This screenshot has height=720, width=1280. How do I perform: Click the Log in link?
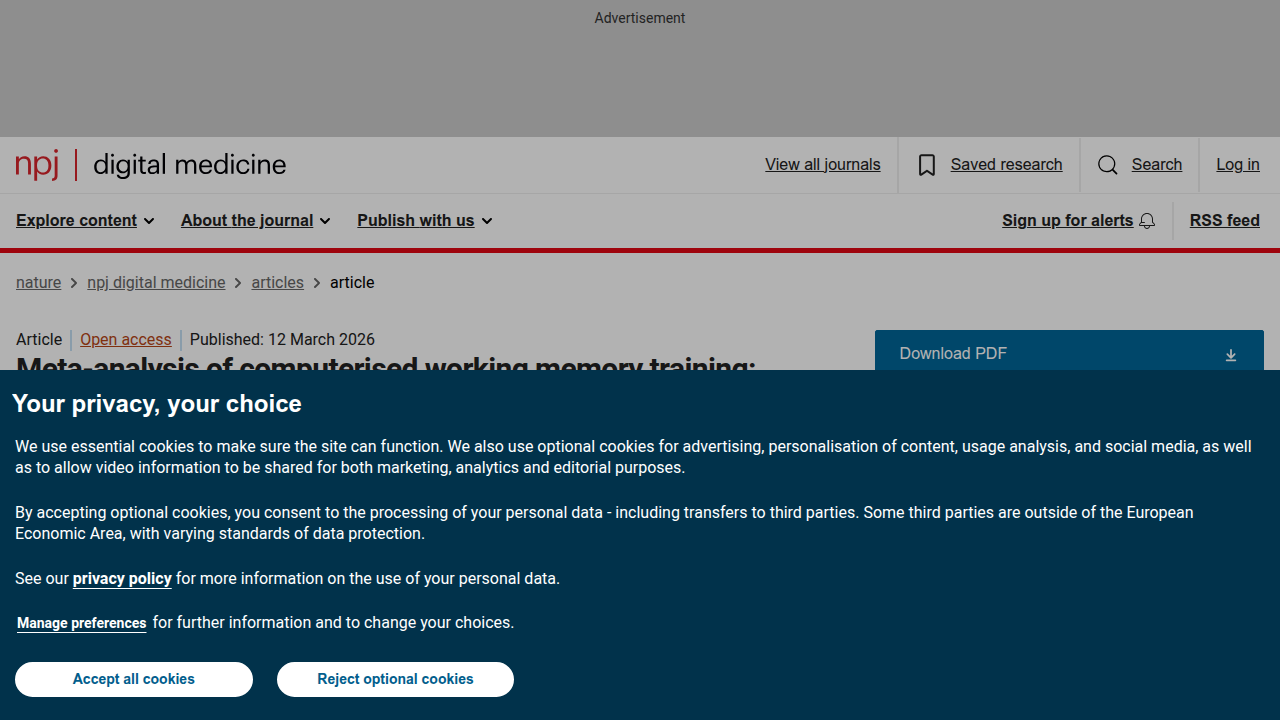(x=1238, y=165)
